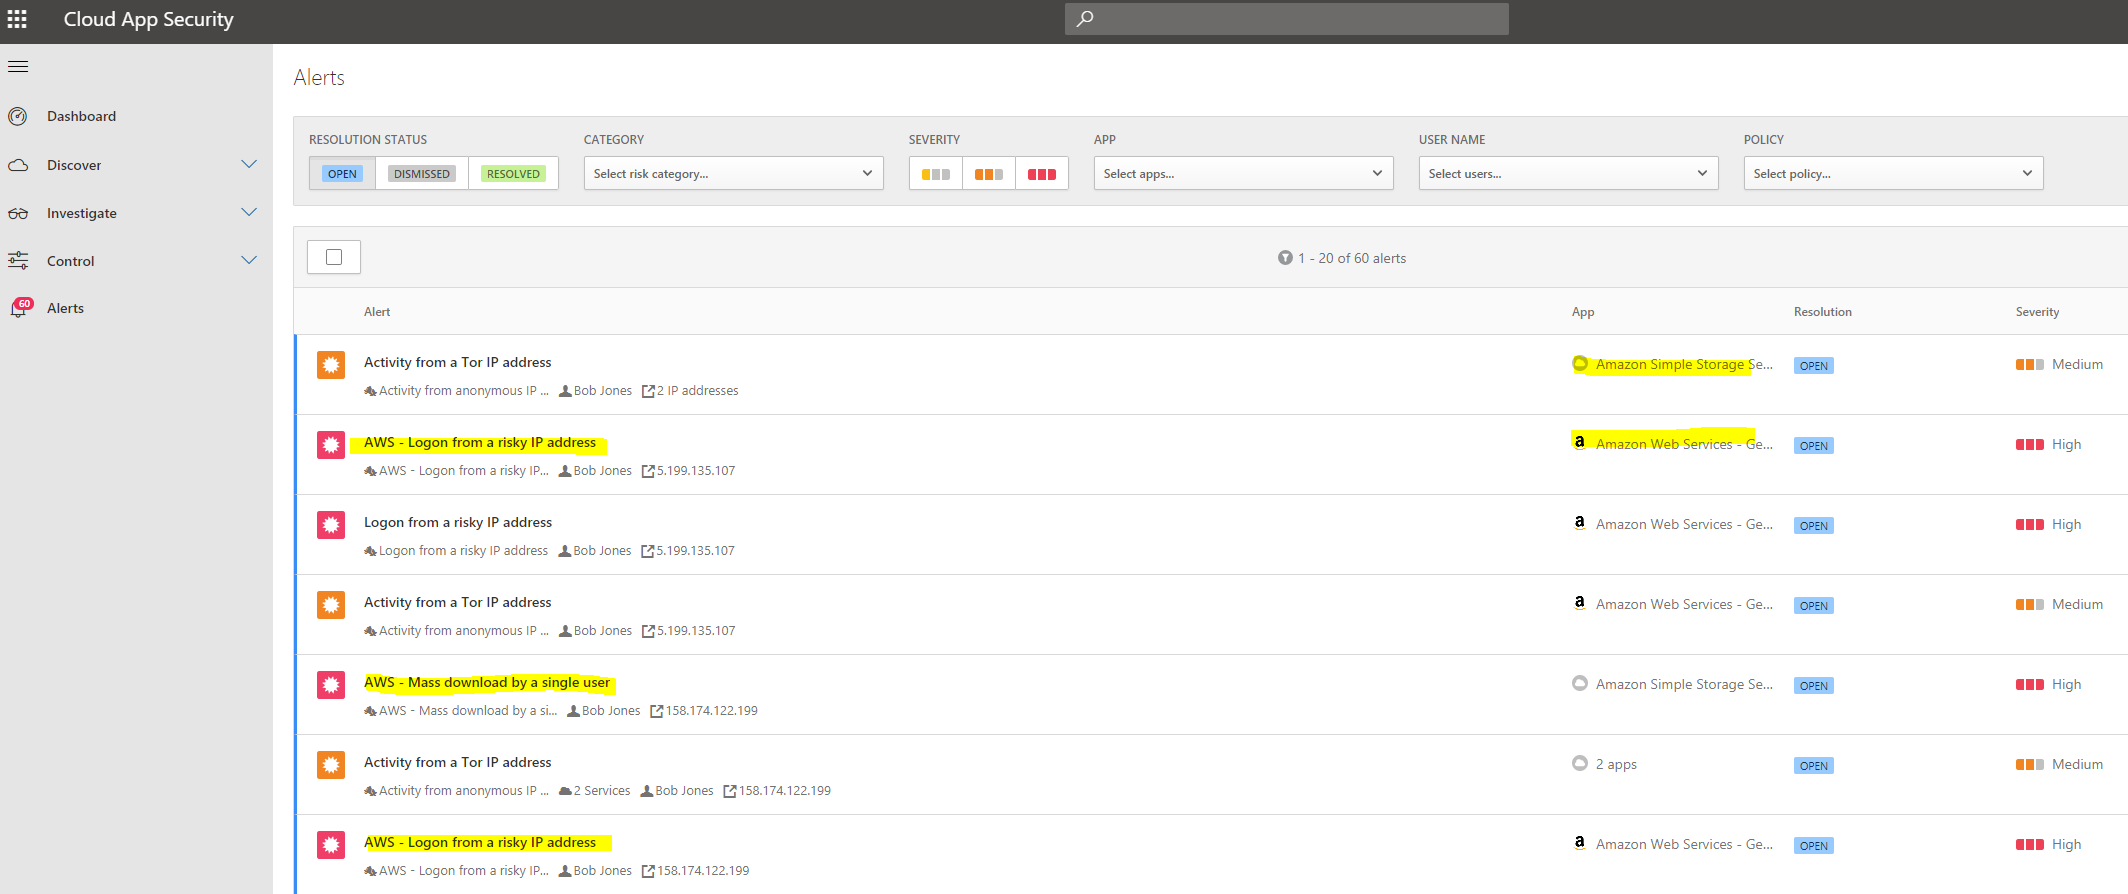This screenshot has width=2128, height=894.
Task: Toggle the OPEN resolution status filter
Action: [342, 174]
